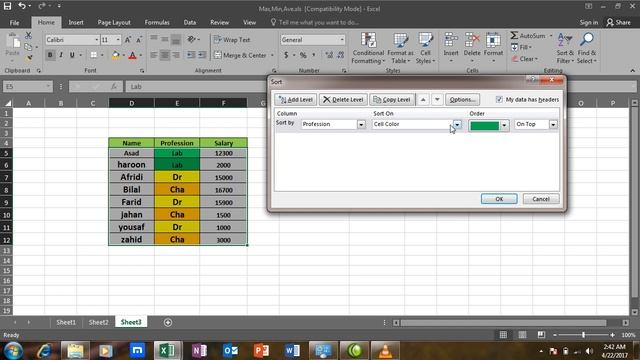Toggle My data has headers checkbox

499,99
